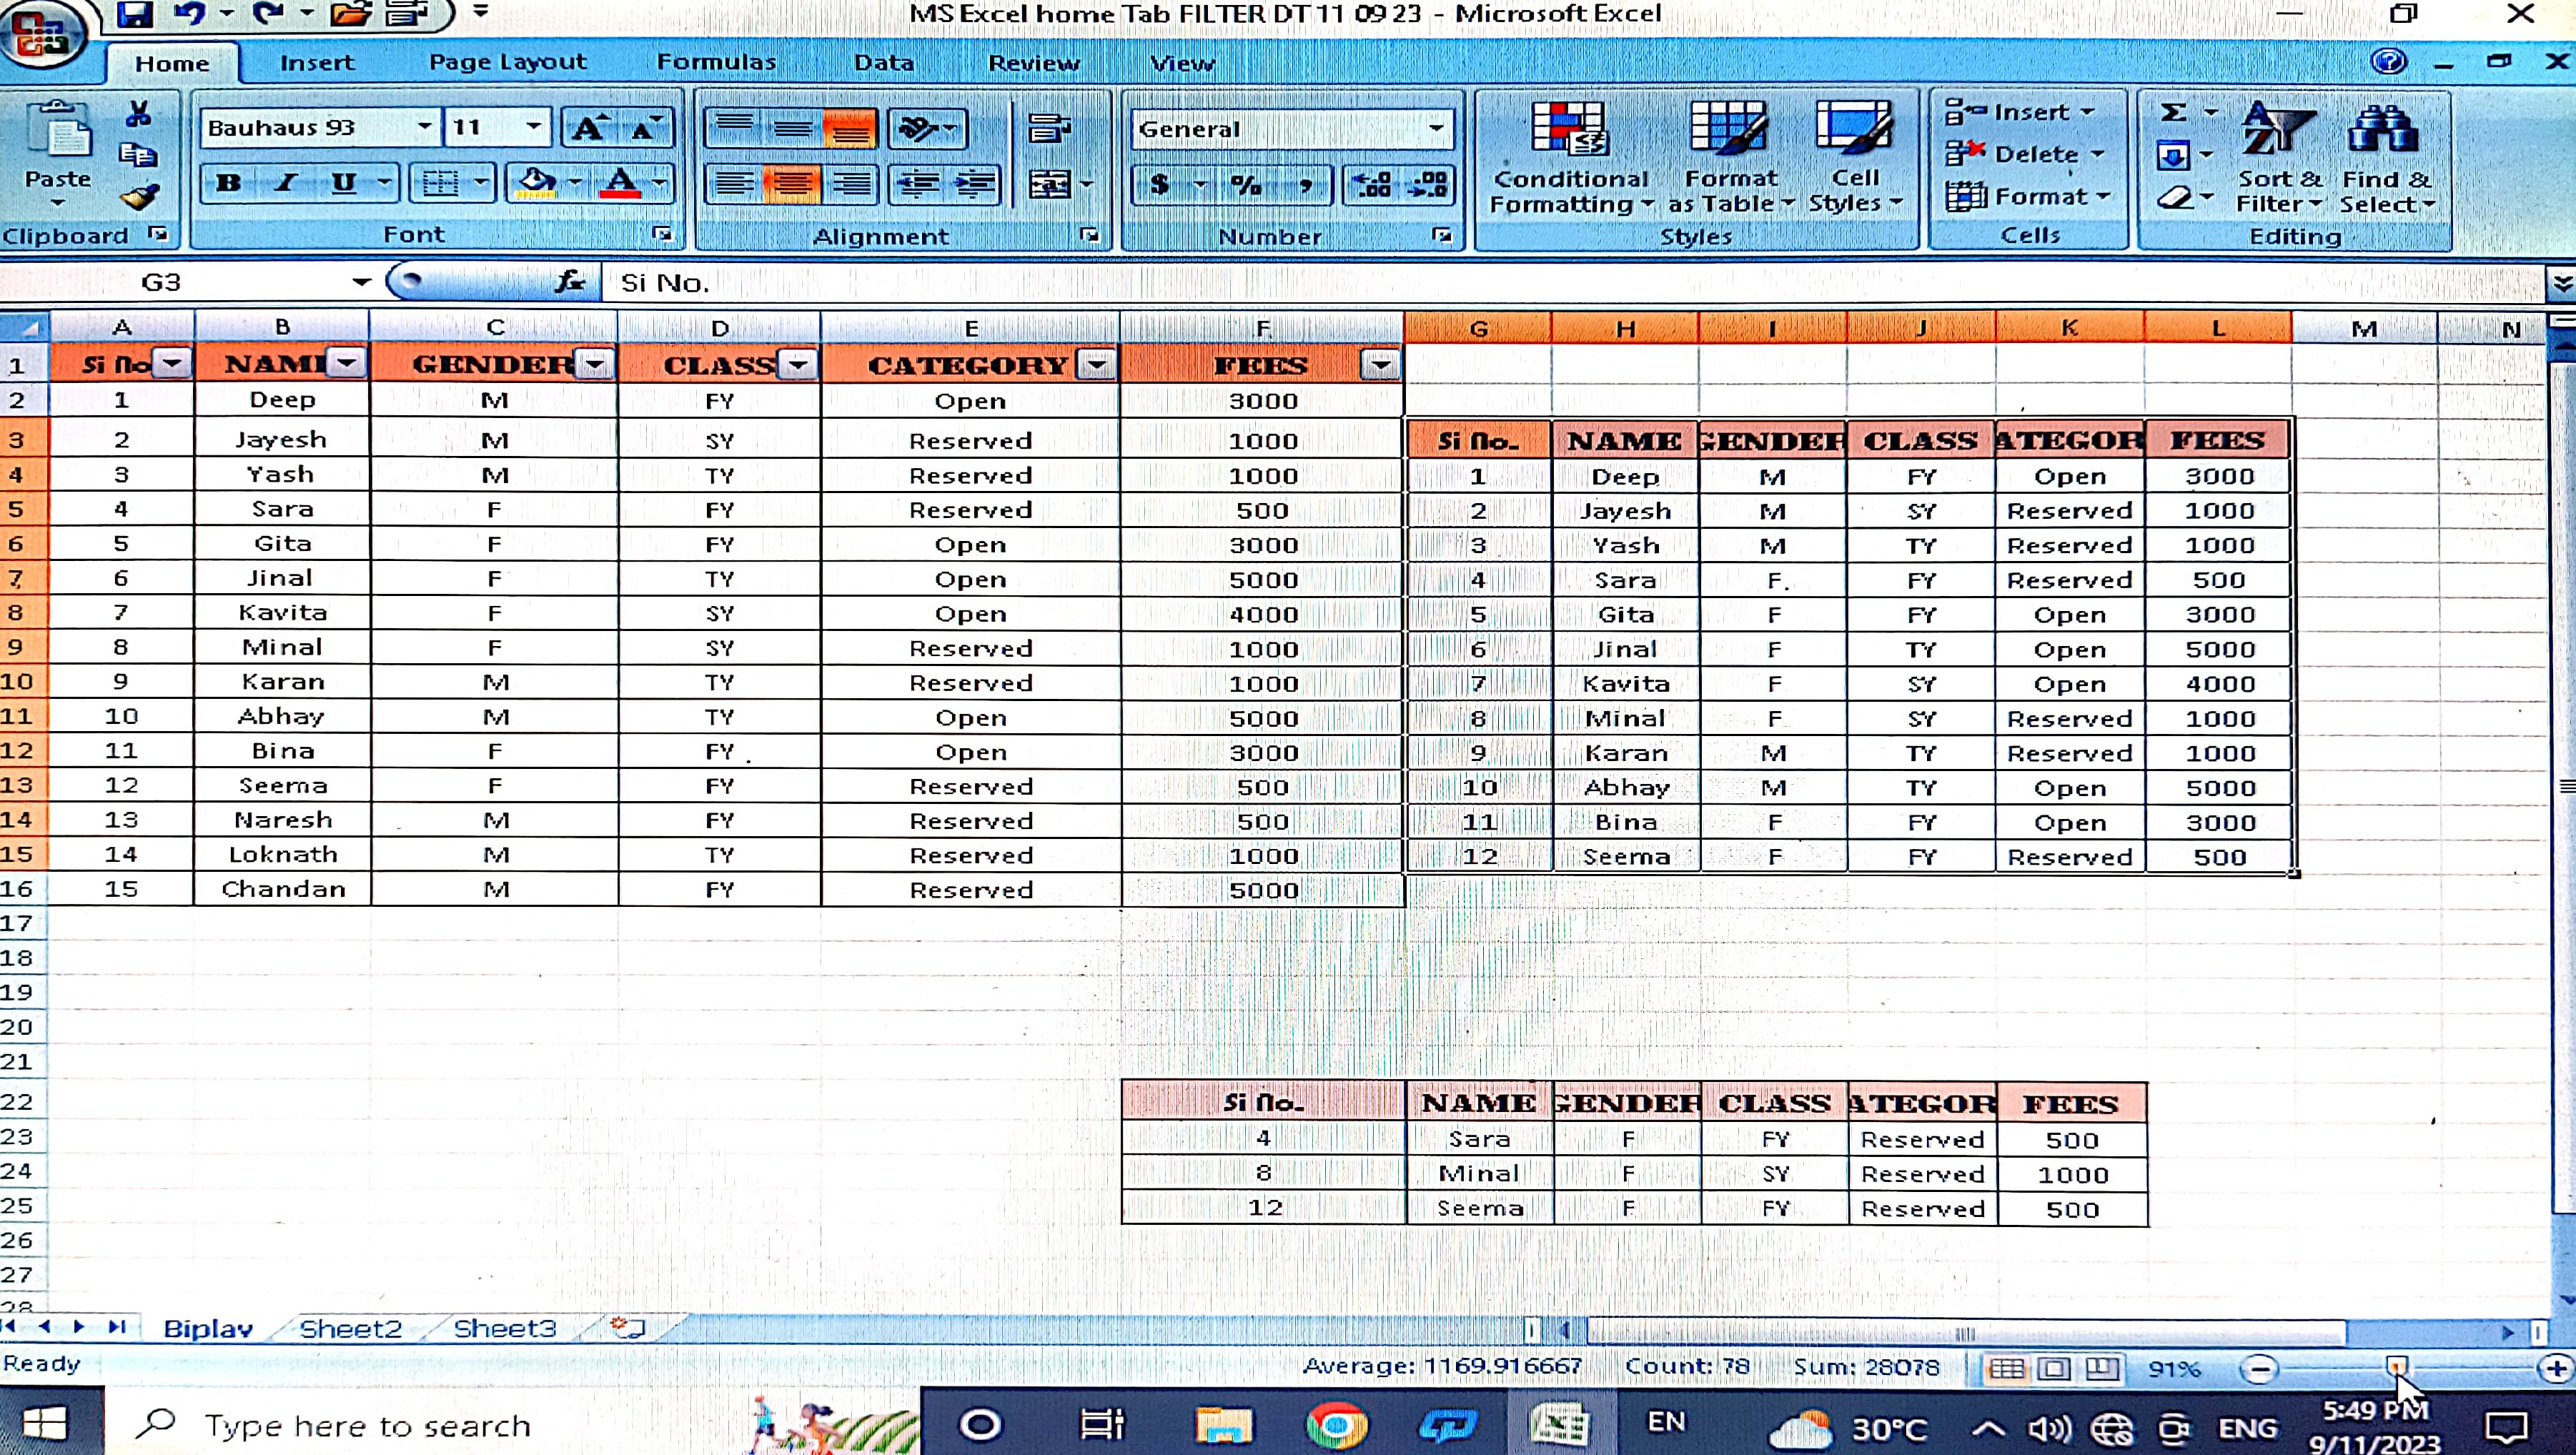Open the General number format dropdown
Viewport: 2576px width, 1455px height.
[x=1435, y=128]
